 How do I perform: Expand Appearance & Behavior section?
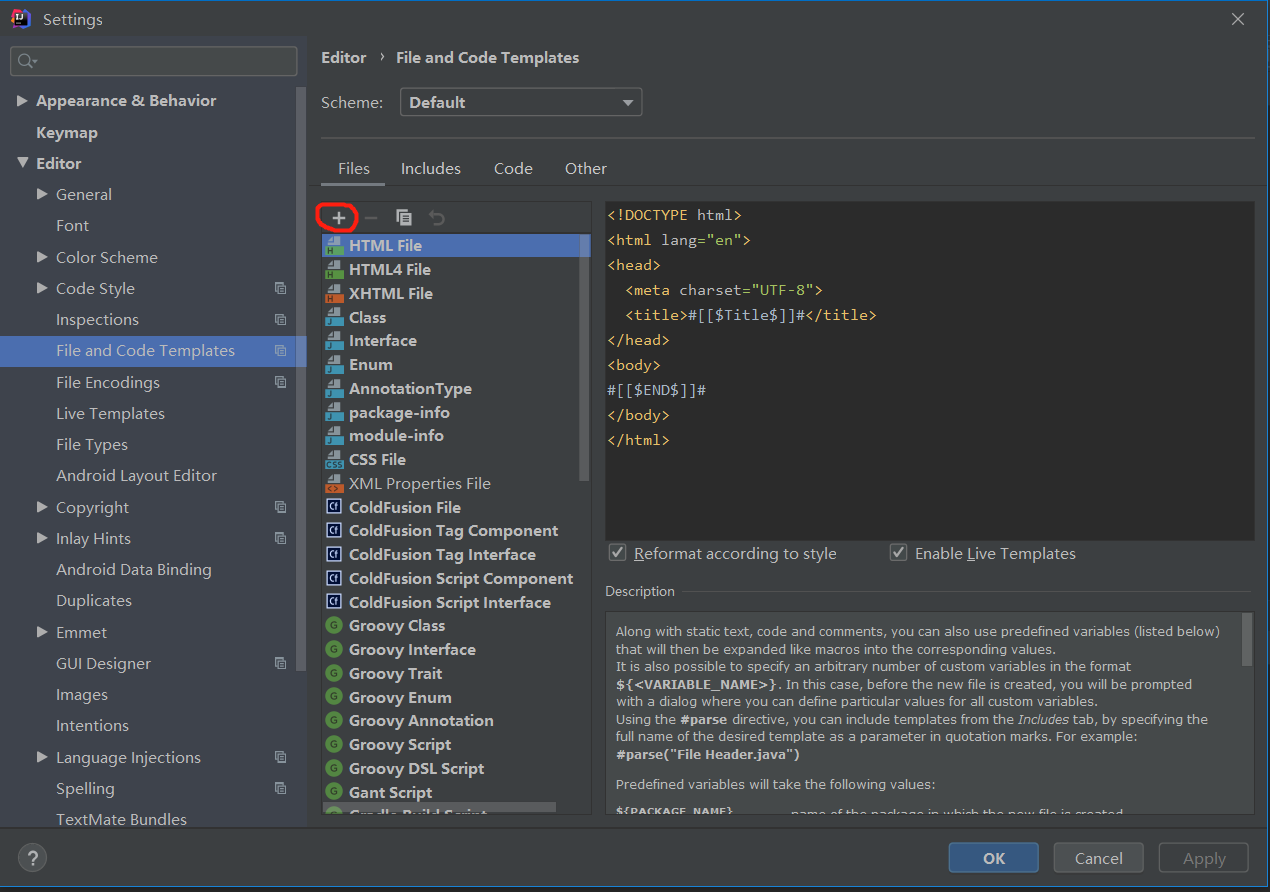(x=22, y=101)
